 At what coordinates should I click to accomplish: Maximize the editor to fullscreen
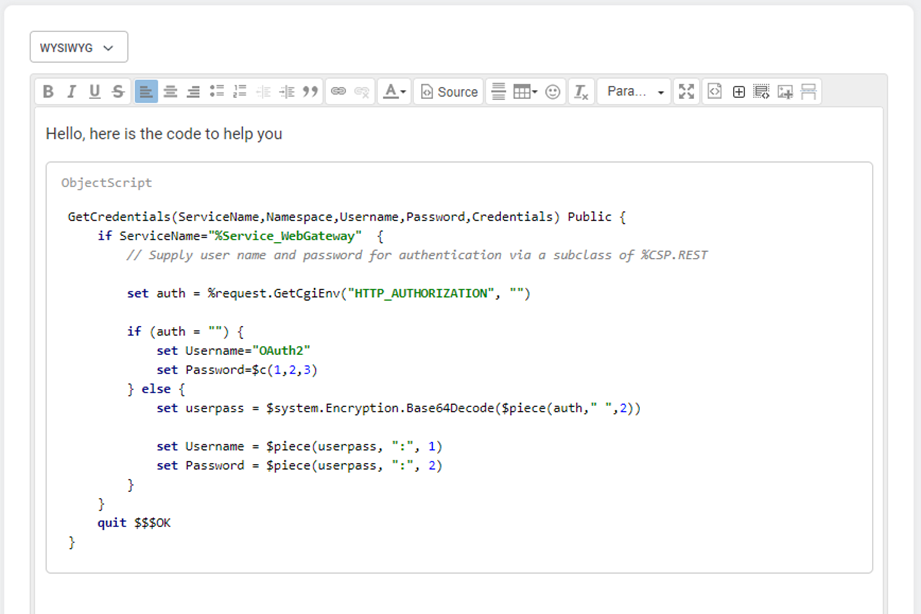click(x=686, y=92)
